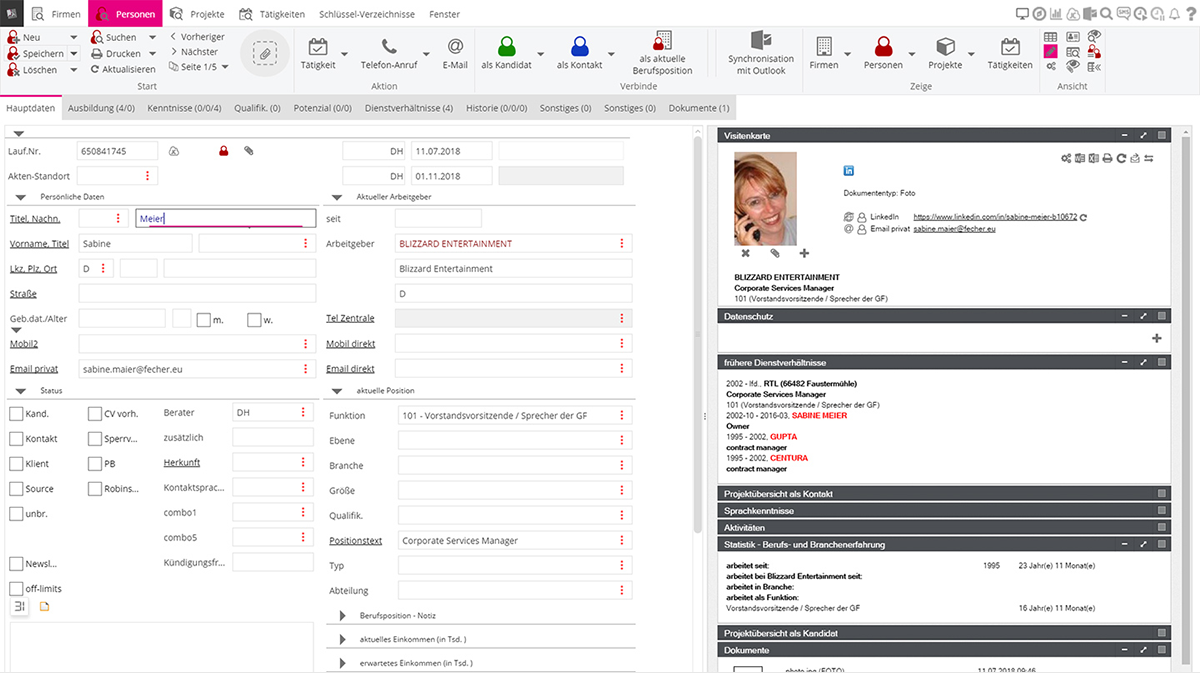Expand Berufsposition - Notiz section
1200x675 pixels.
[342, 615]
